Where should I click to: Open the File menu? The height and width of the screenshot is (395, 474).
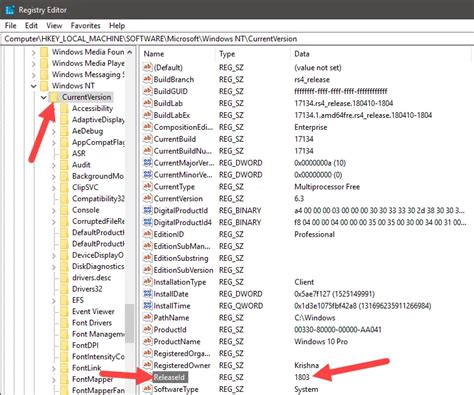pos(11,26)
